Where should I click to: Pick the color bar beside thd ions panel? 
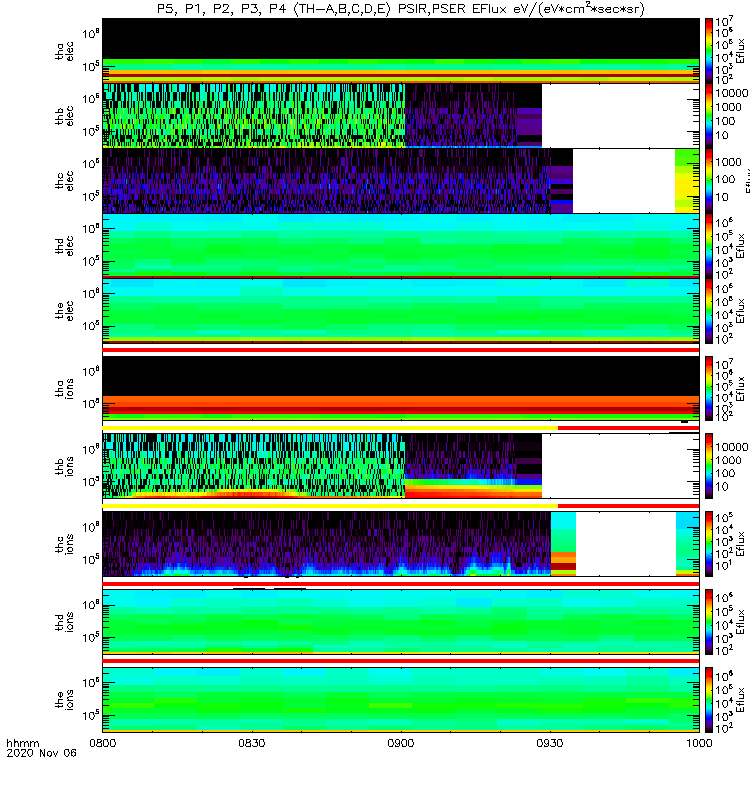pos(709,622)
